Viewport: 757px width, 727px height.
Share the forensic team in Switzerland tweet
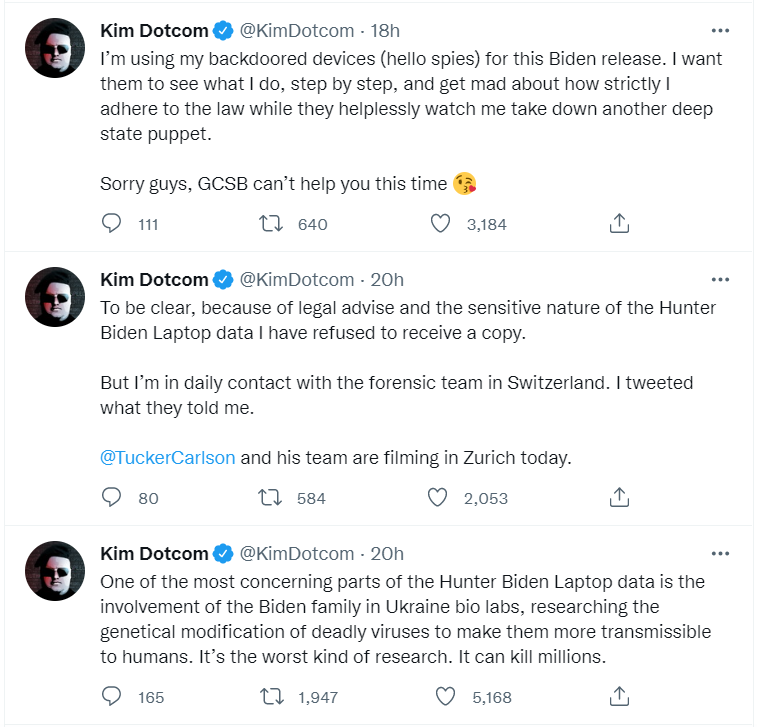(x=619, y=497)
